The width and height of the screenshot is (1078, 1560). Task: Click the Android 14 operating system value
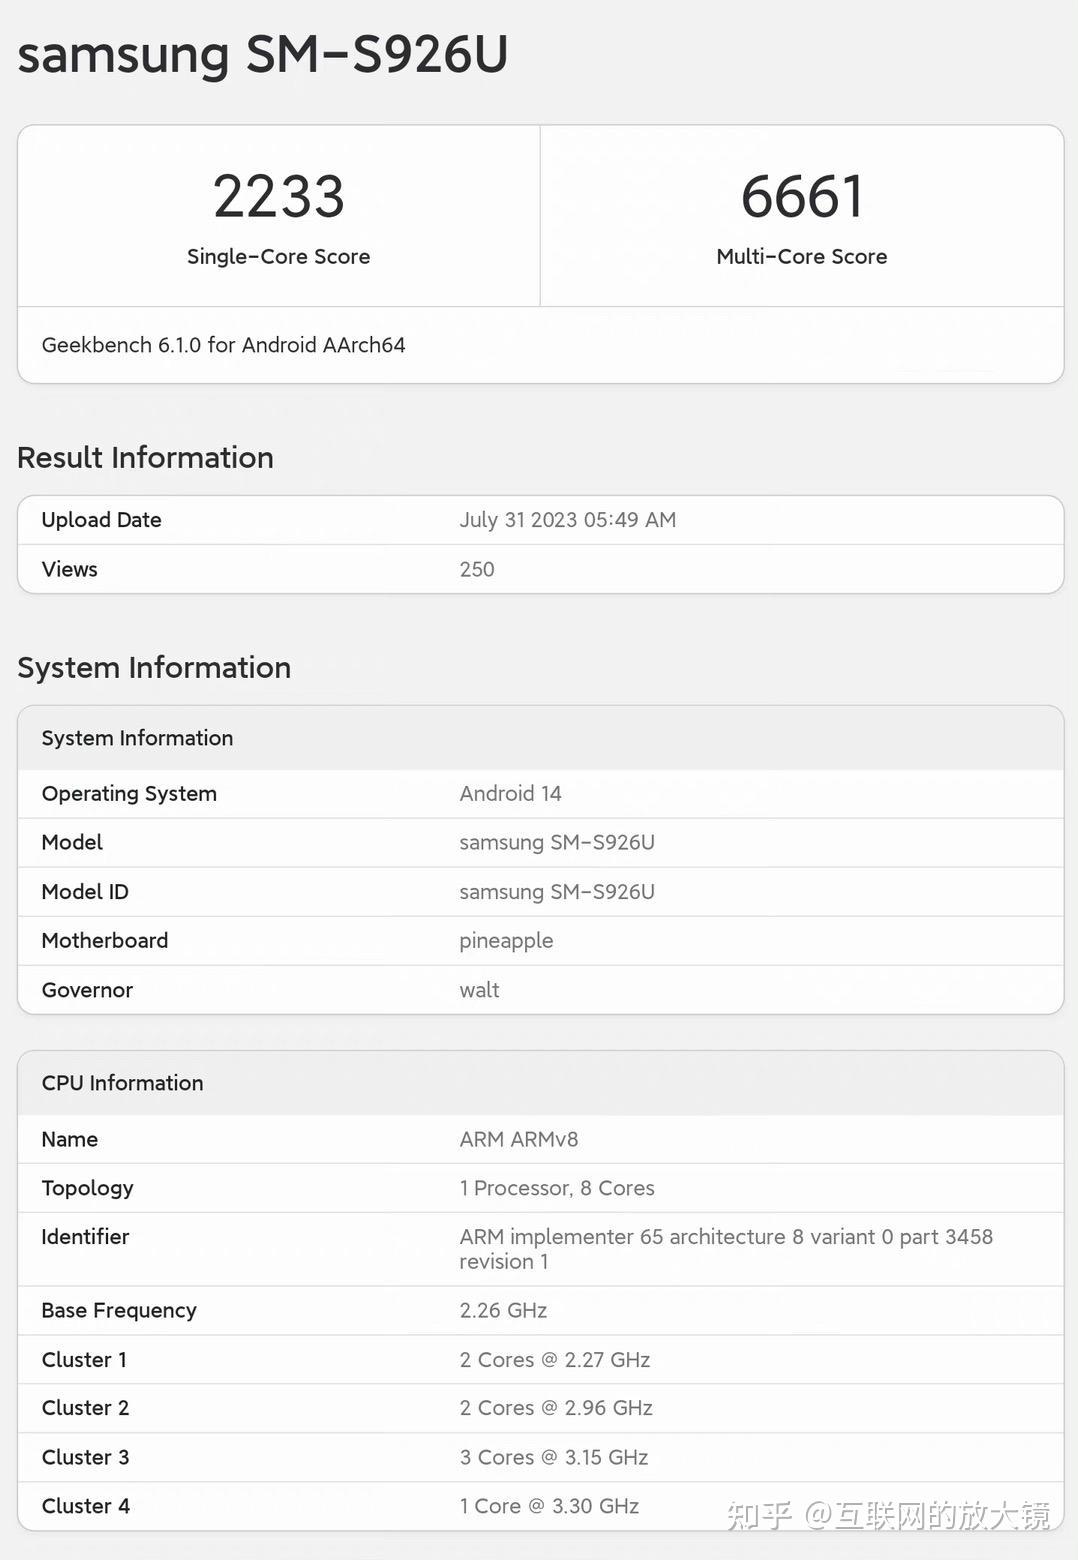tap(510, 793)
